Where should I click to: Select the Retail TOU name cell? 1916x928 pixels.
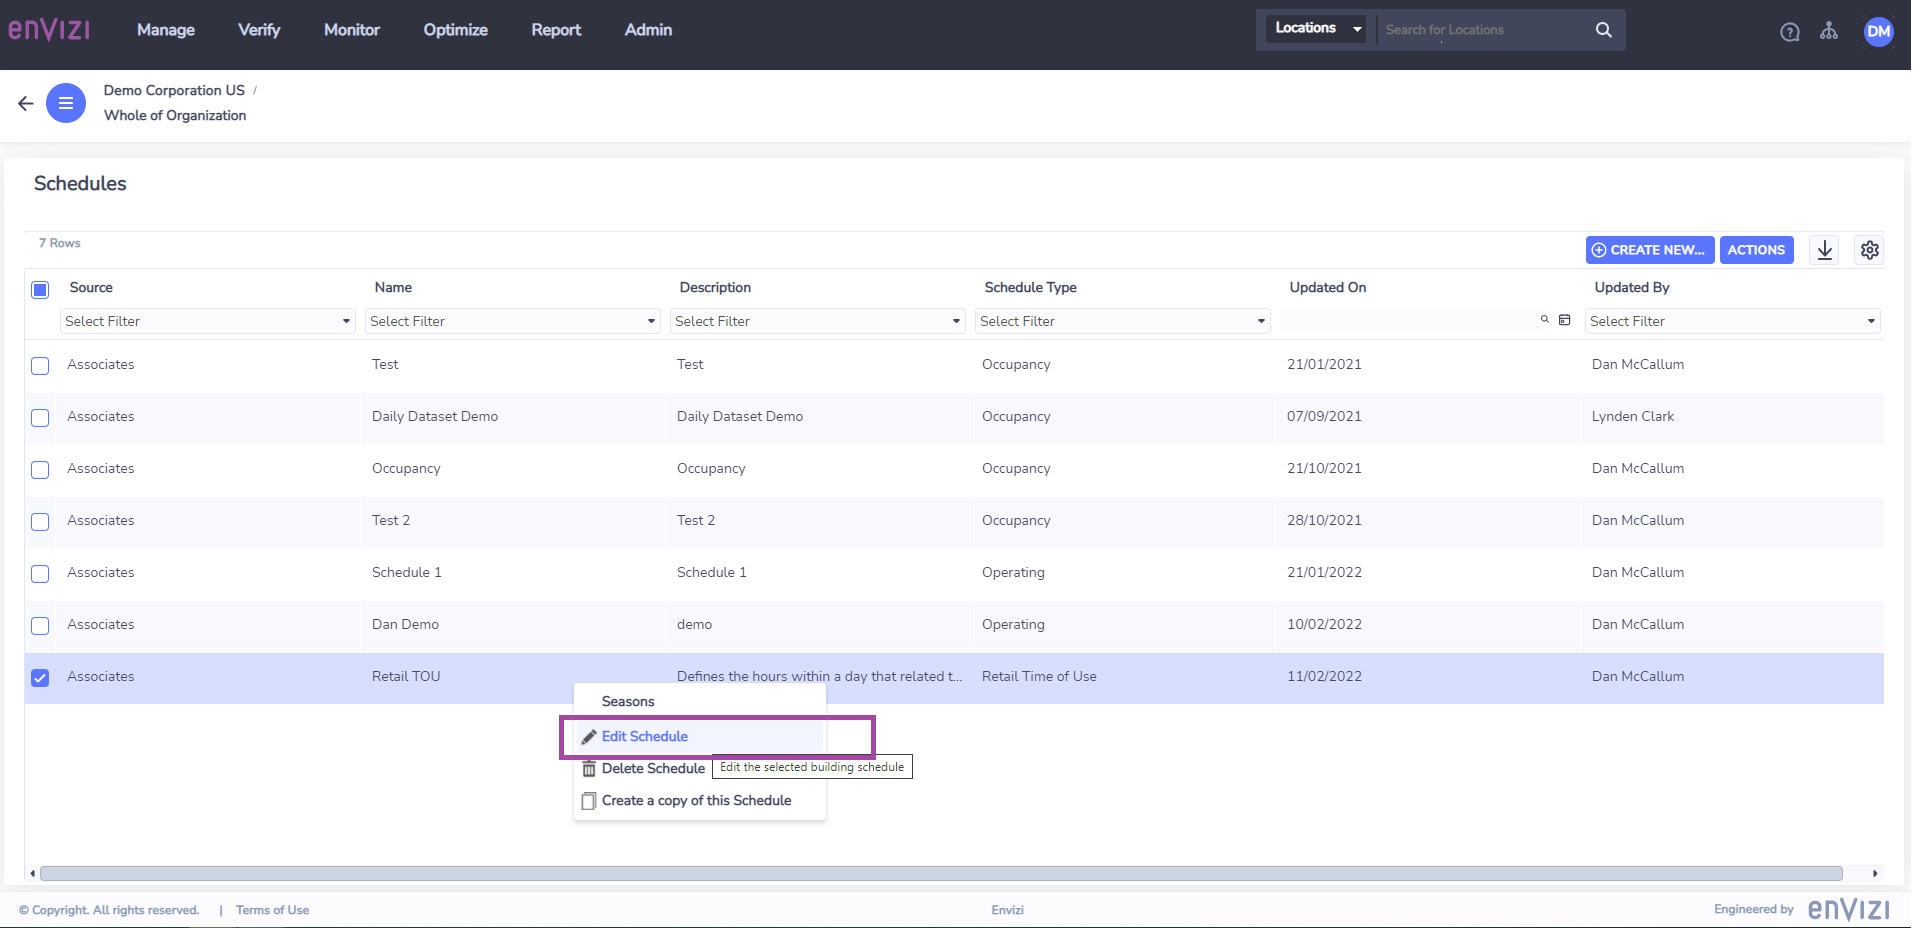[406, 676]
